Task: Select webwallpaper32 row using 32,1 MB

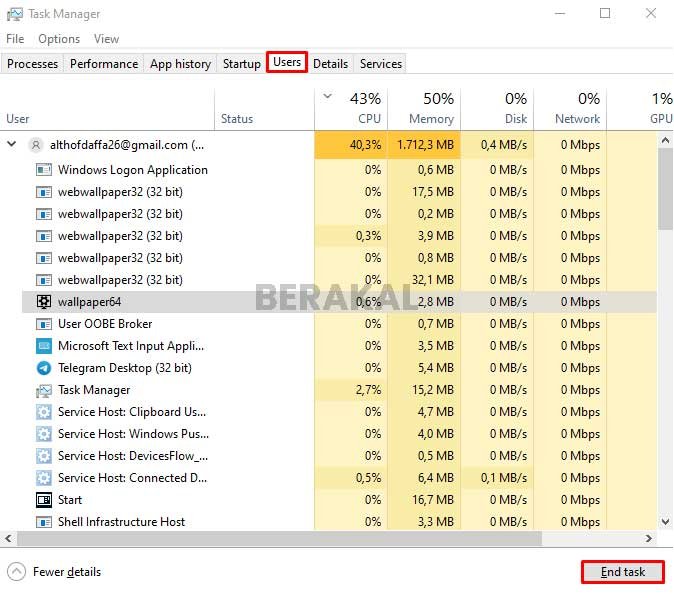Action: point(339,280)
